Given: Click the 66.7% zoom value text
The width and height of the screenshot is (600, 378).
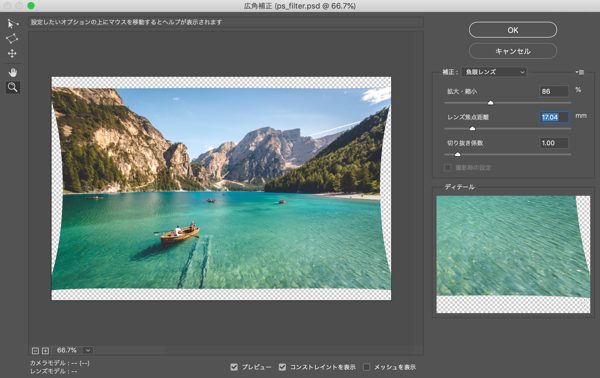Looking at the screenshot, I should (67, 350).
